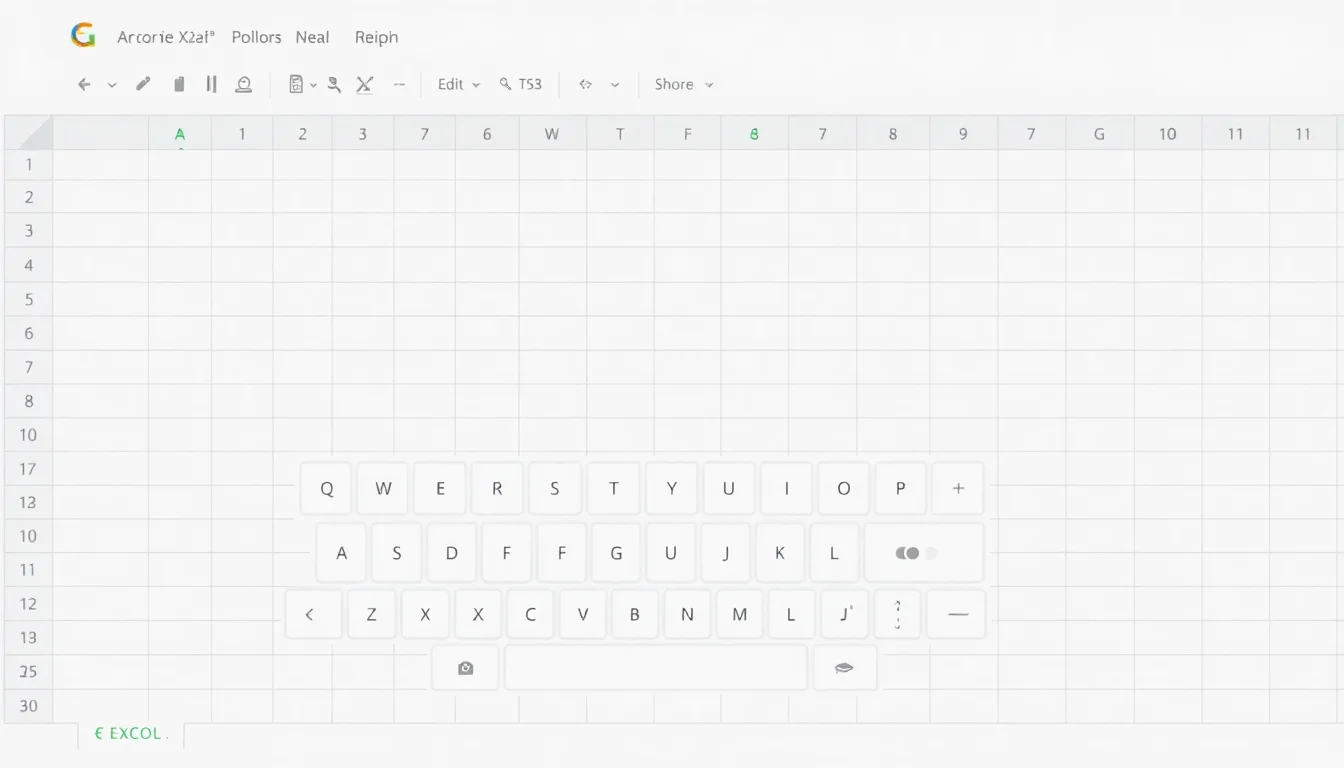The width and height of the screenshot is (1344, 768).
Task: Click the stamp icon in toolbar
Action: 243,84
